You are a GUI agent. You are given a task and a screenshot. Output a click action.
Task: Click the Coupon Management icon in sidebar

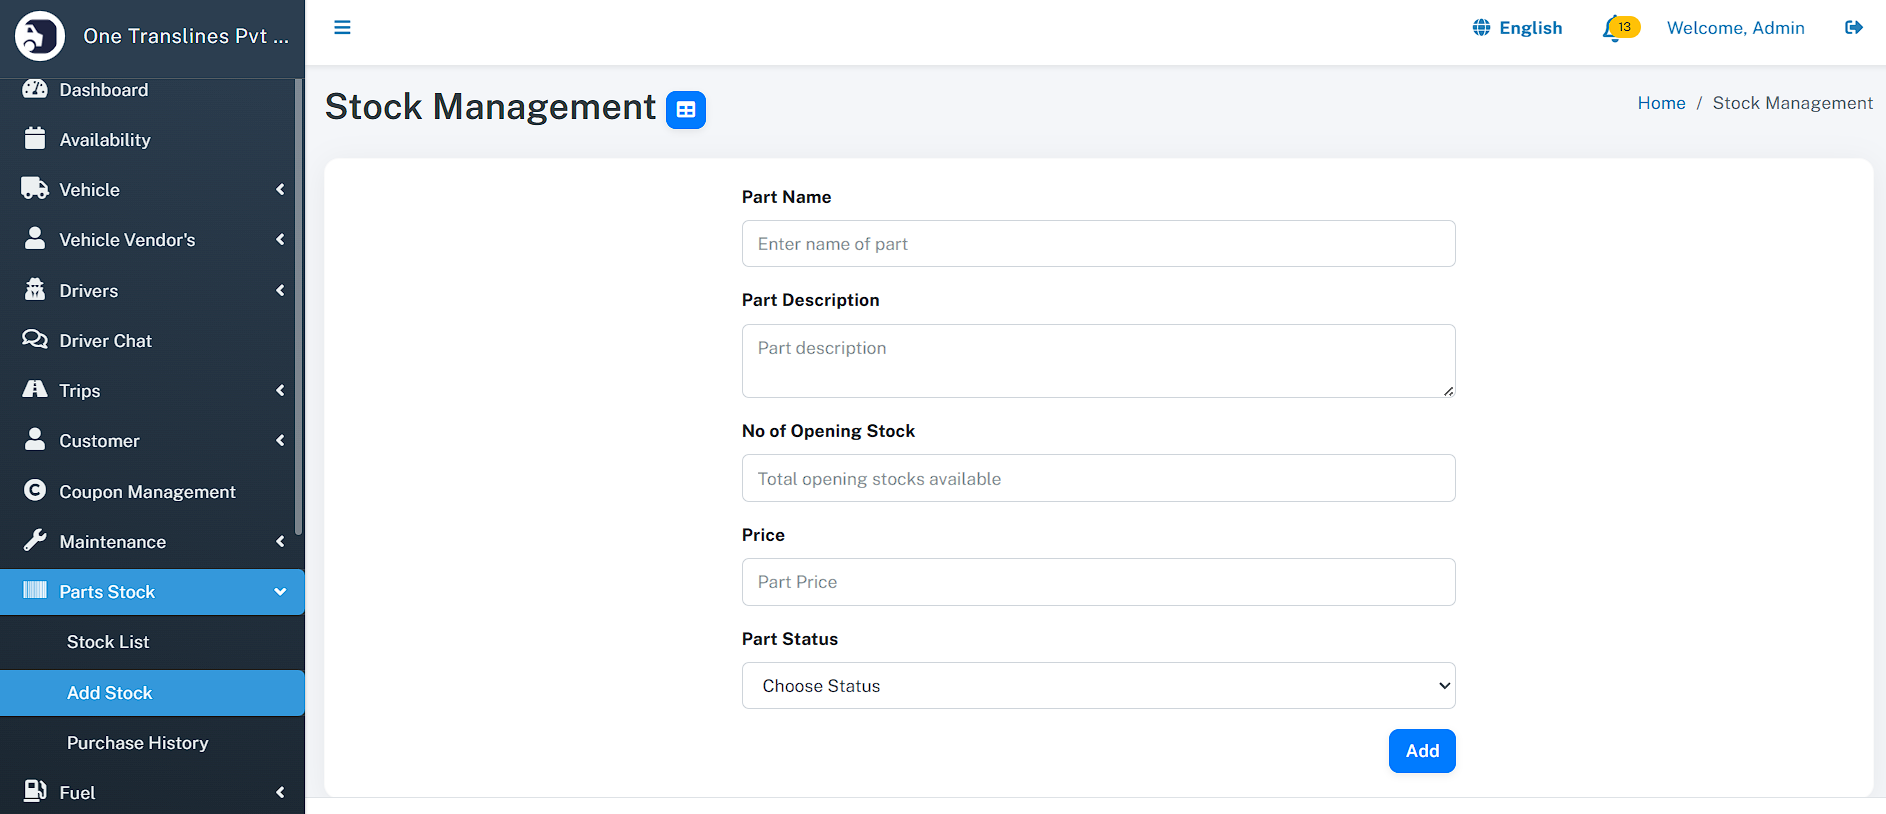coord(35,490)
